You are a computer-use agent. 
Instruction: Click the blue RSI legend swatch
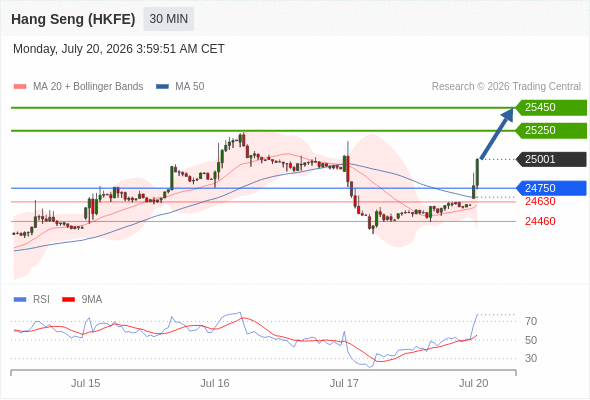pos(20,300)
